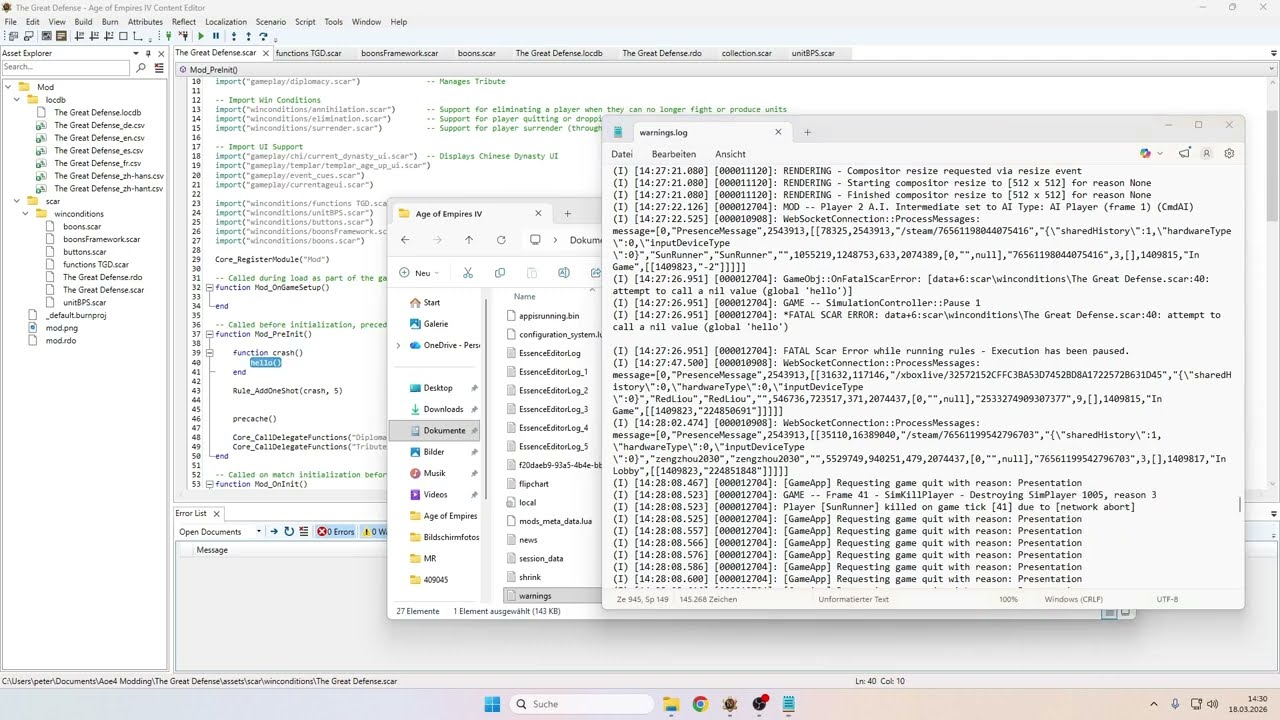Viewport: 1280px width, 720px height.
Task: Click the Suche search box on the taskbar
Action: [581, 704]
